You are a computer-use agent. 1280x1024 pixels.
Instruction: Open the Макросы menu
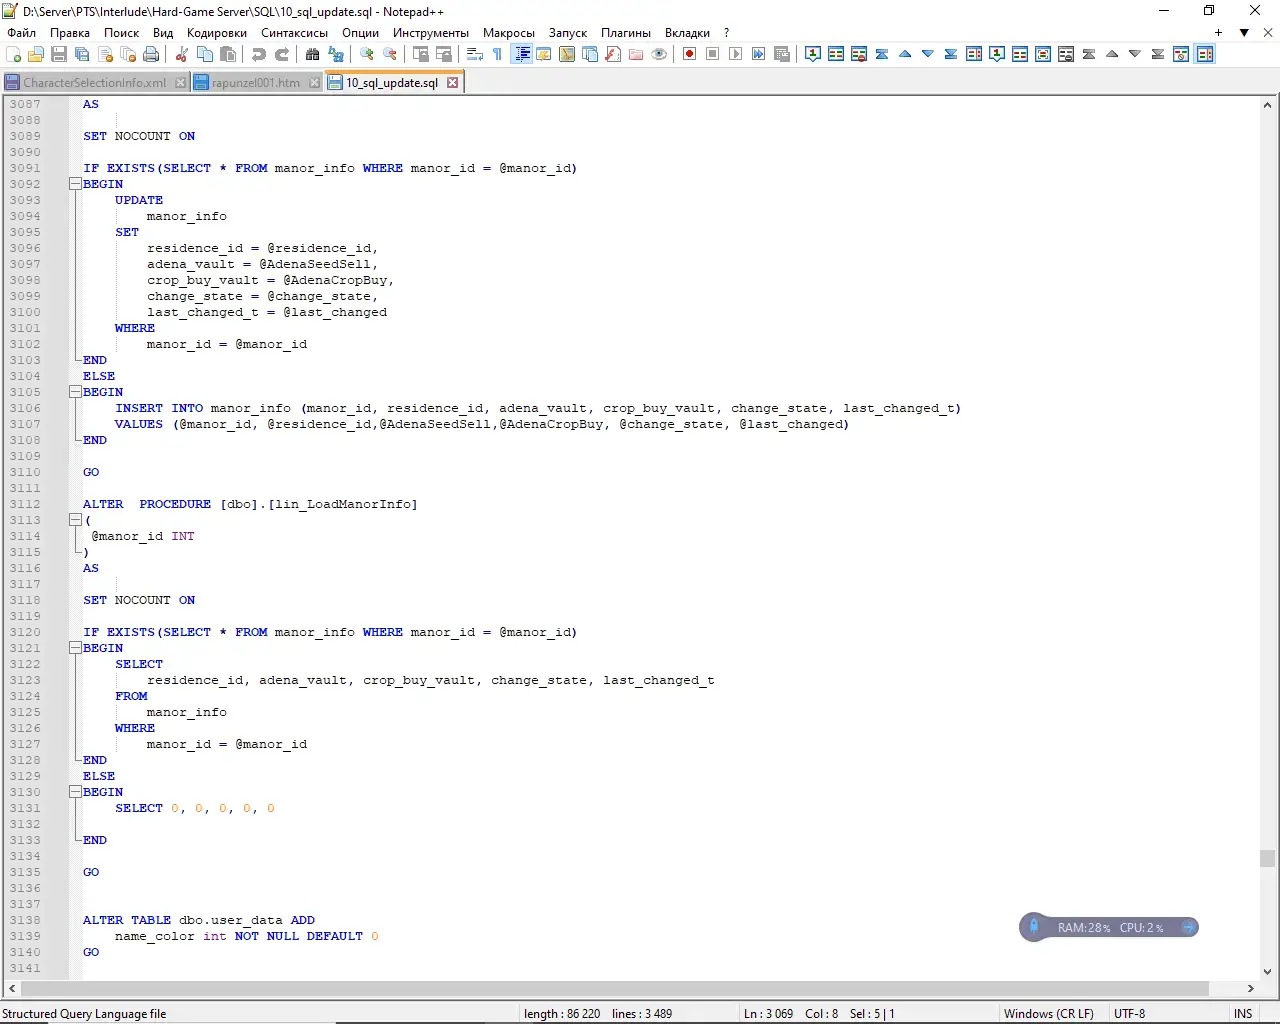point(509,33)
